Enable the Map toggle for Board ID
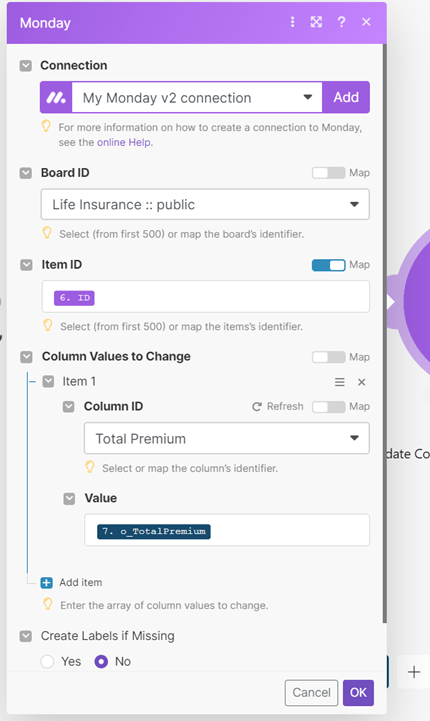 tap(328, 173)
